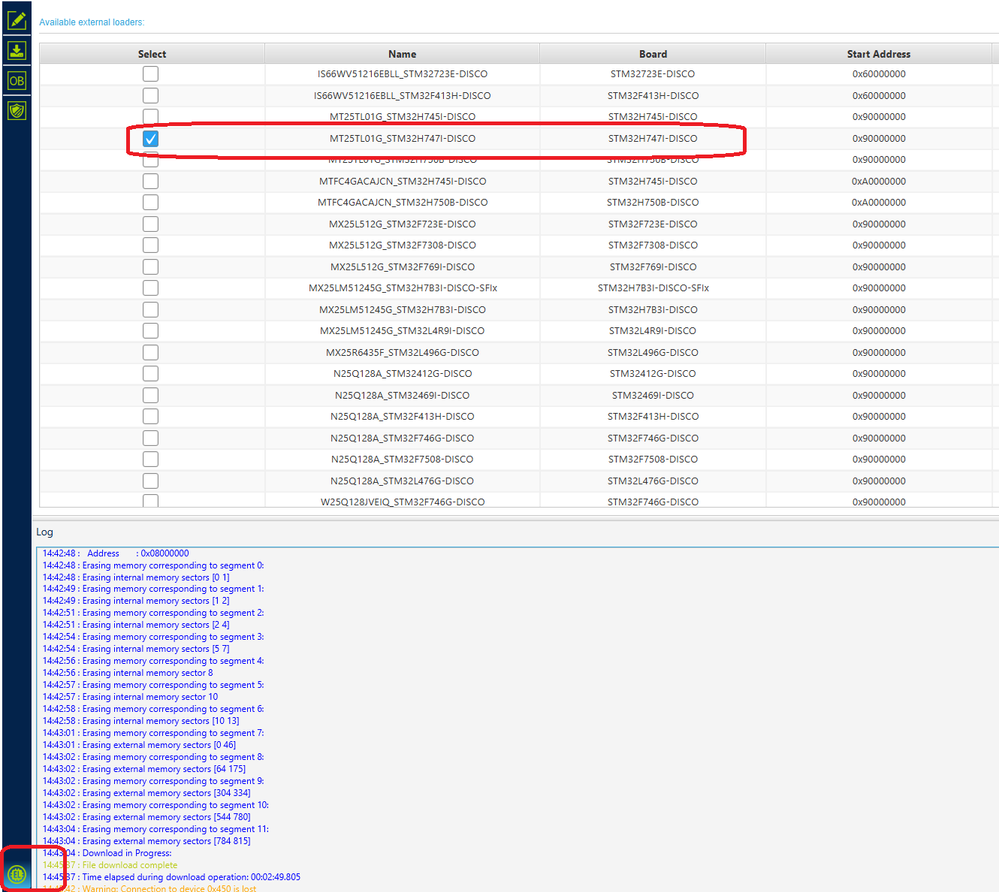This screenshot has width=999, height=892.
Task: Uncheck the MT25TL01G_STM32H747I-DISCO loader checkbox
Action: tap(150, 138)
